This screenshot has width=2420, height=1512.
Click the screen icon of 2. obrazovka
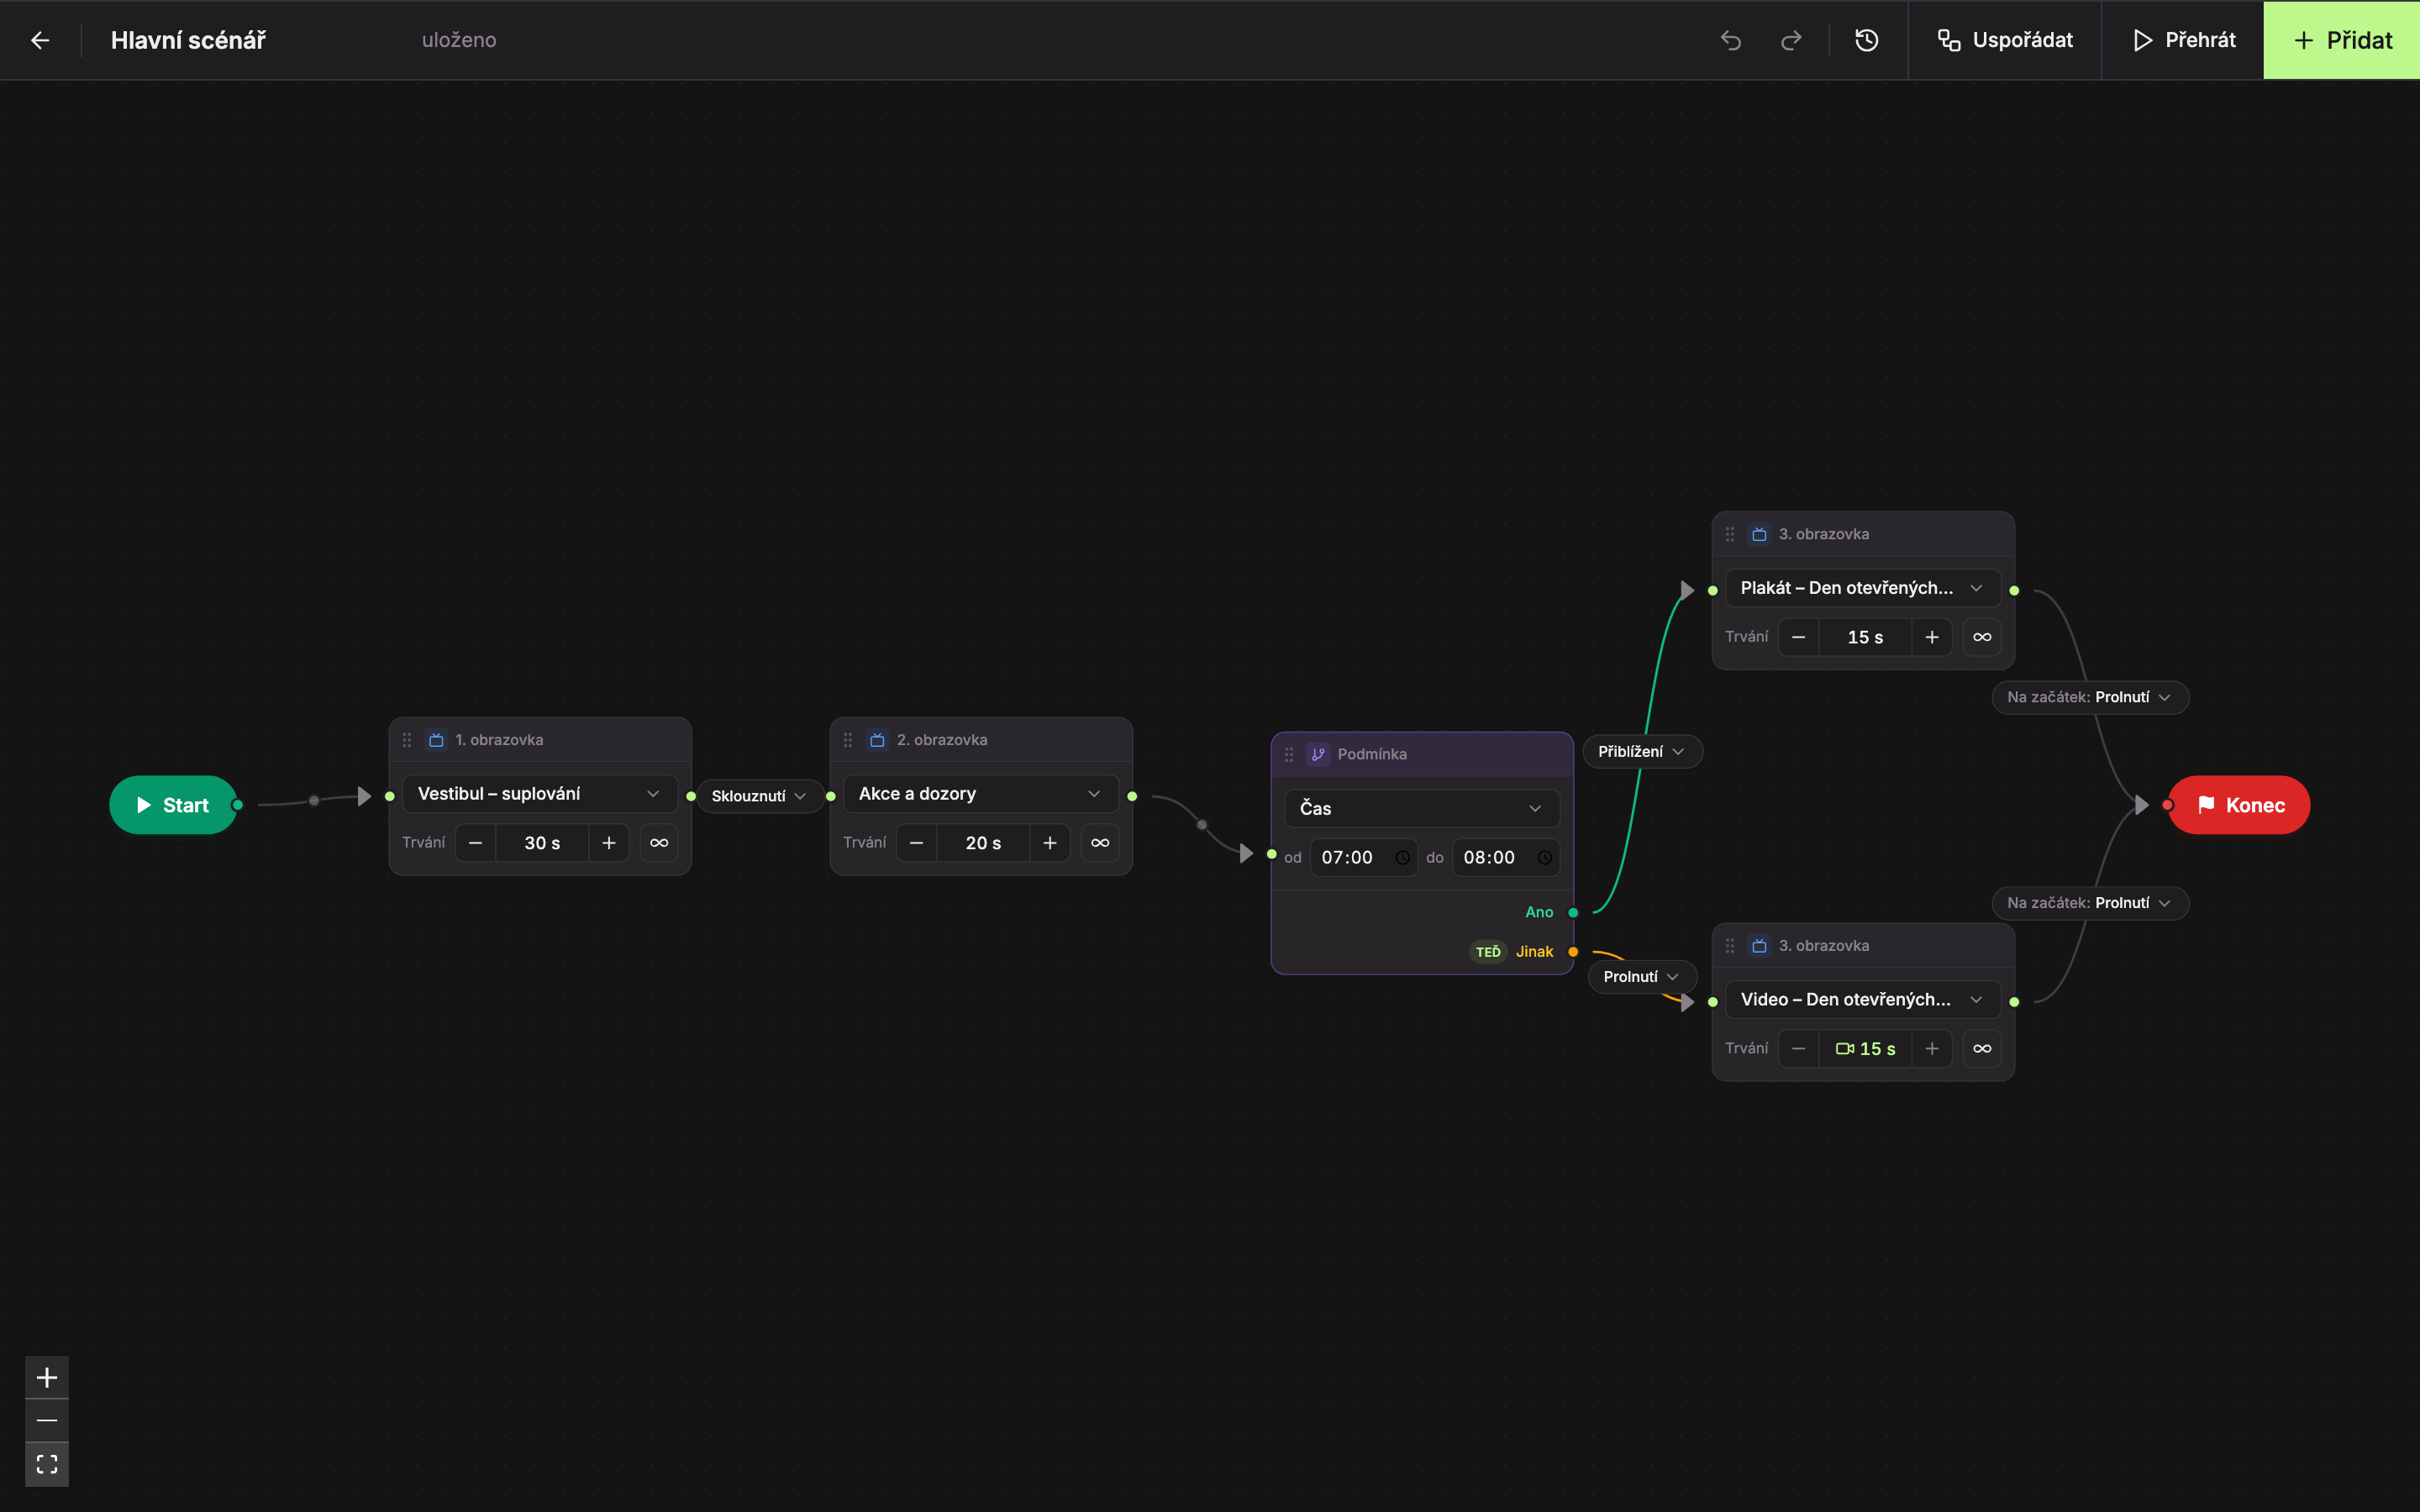[877, 740]
